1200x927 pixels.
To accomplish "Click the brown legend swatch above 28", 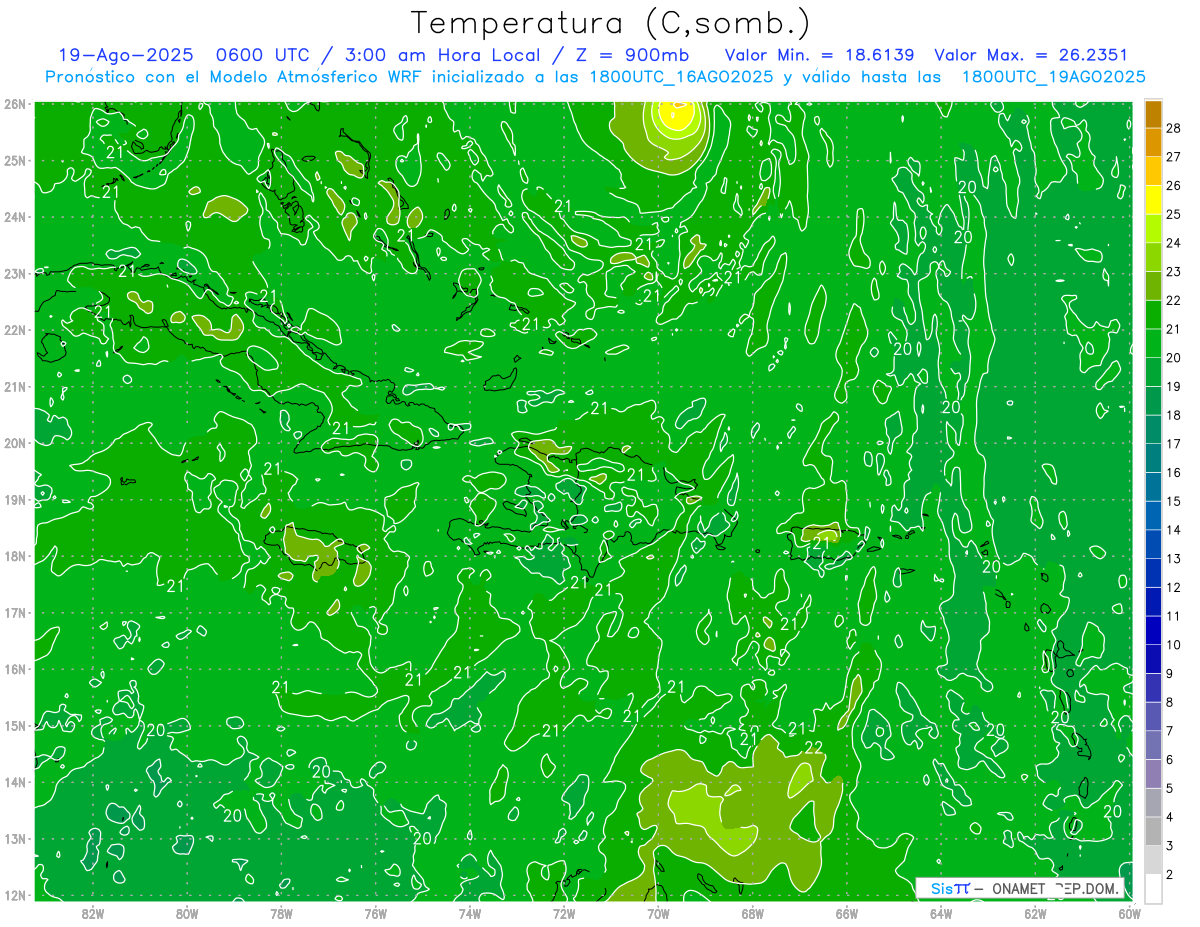I will coord(1153,114).
